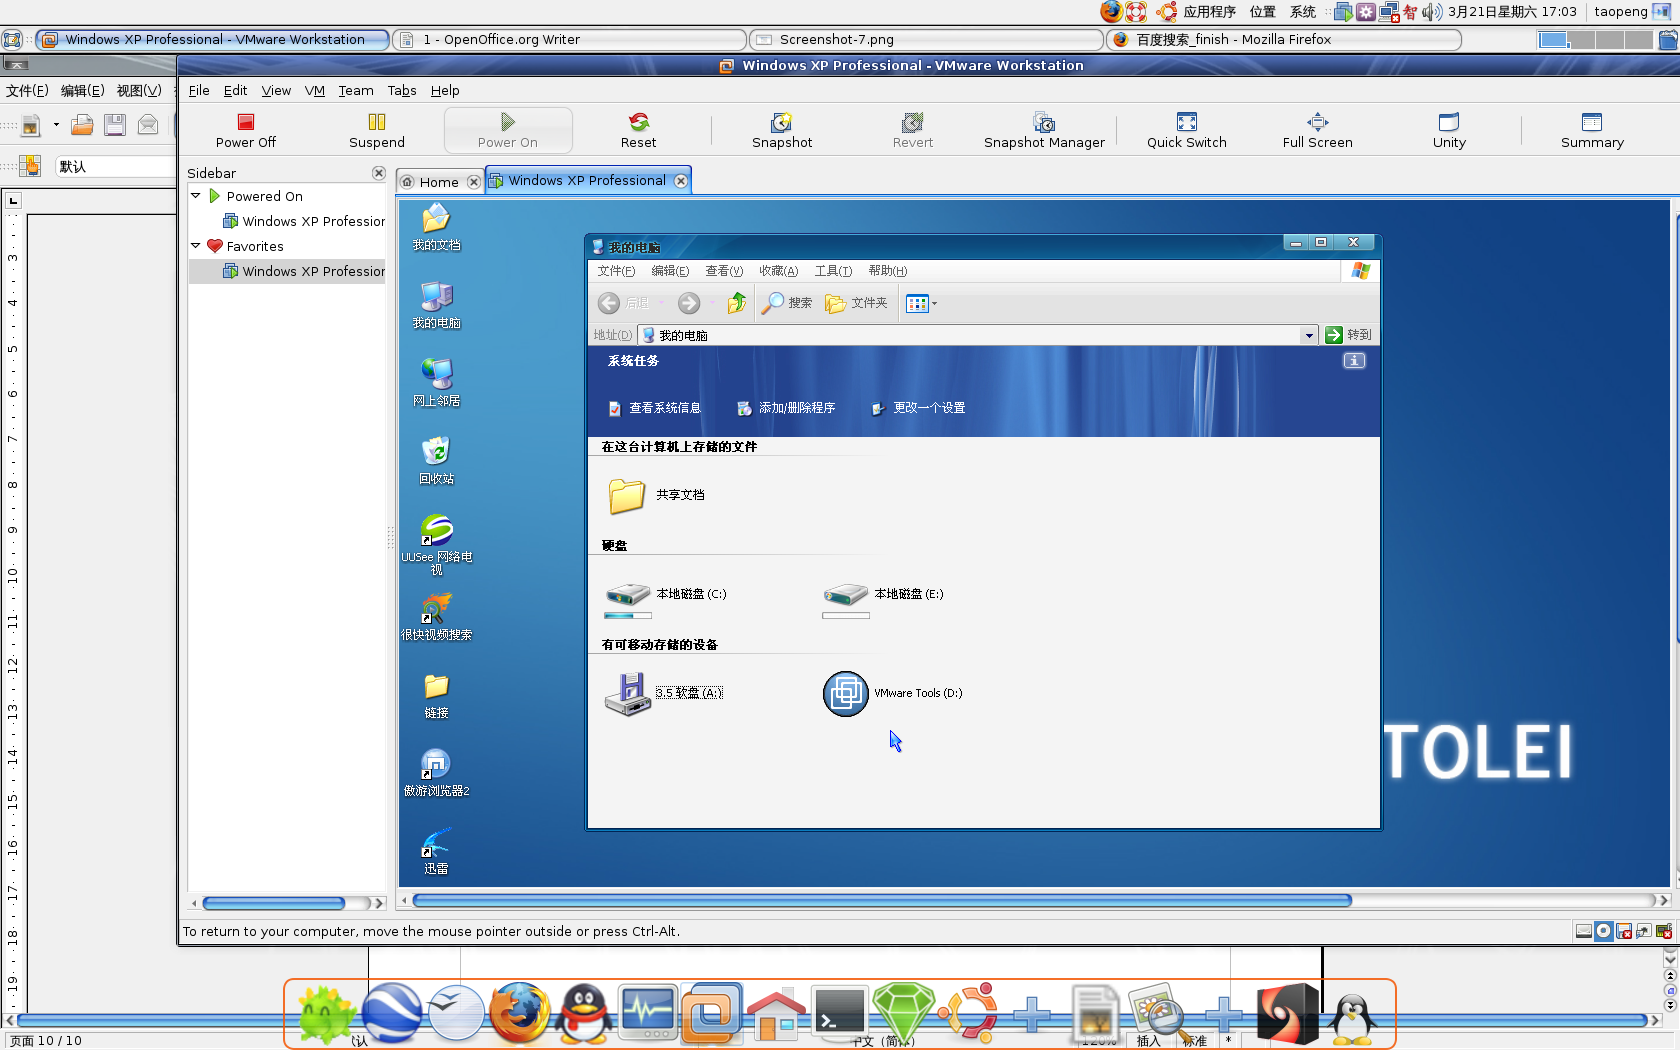
Task: Open the Summary view
Action: (x=1592, y=131)
